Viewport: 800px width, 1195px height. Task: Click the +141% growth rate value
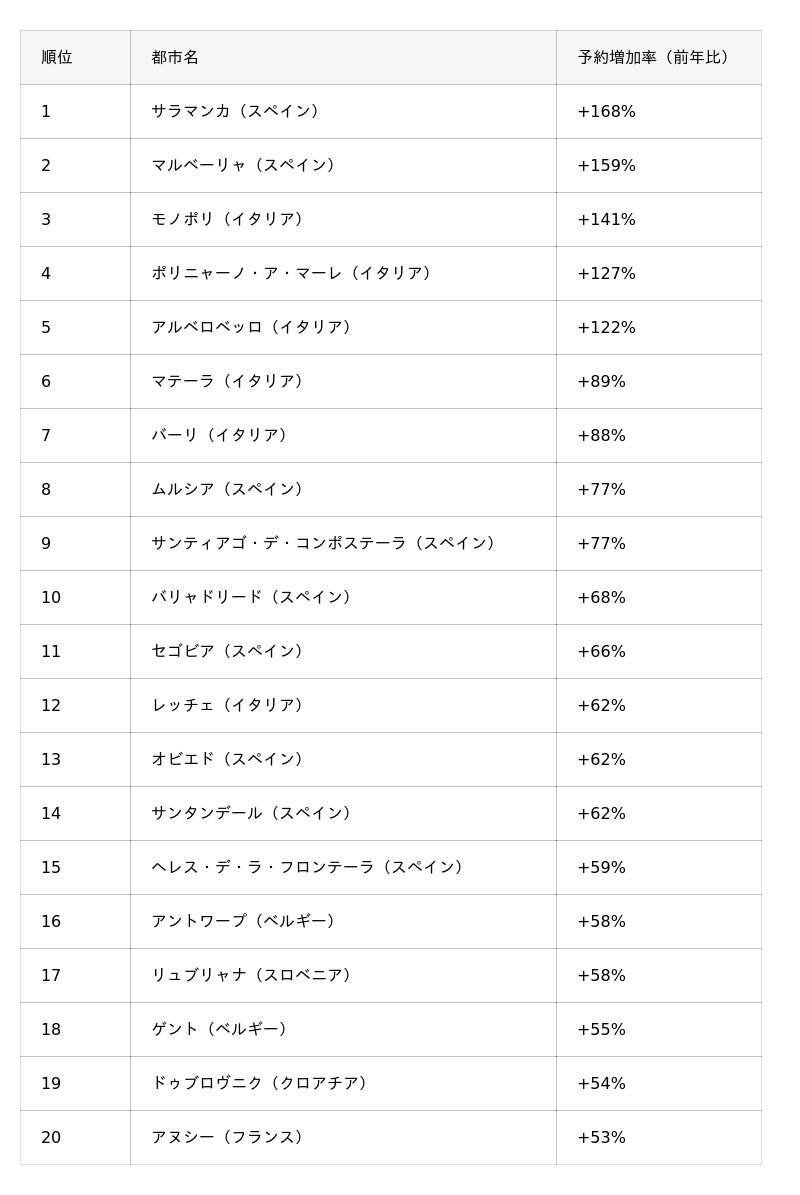click(x=606, y=220)
